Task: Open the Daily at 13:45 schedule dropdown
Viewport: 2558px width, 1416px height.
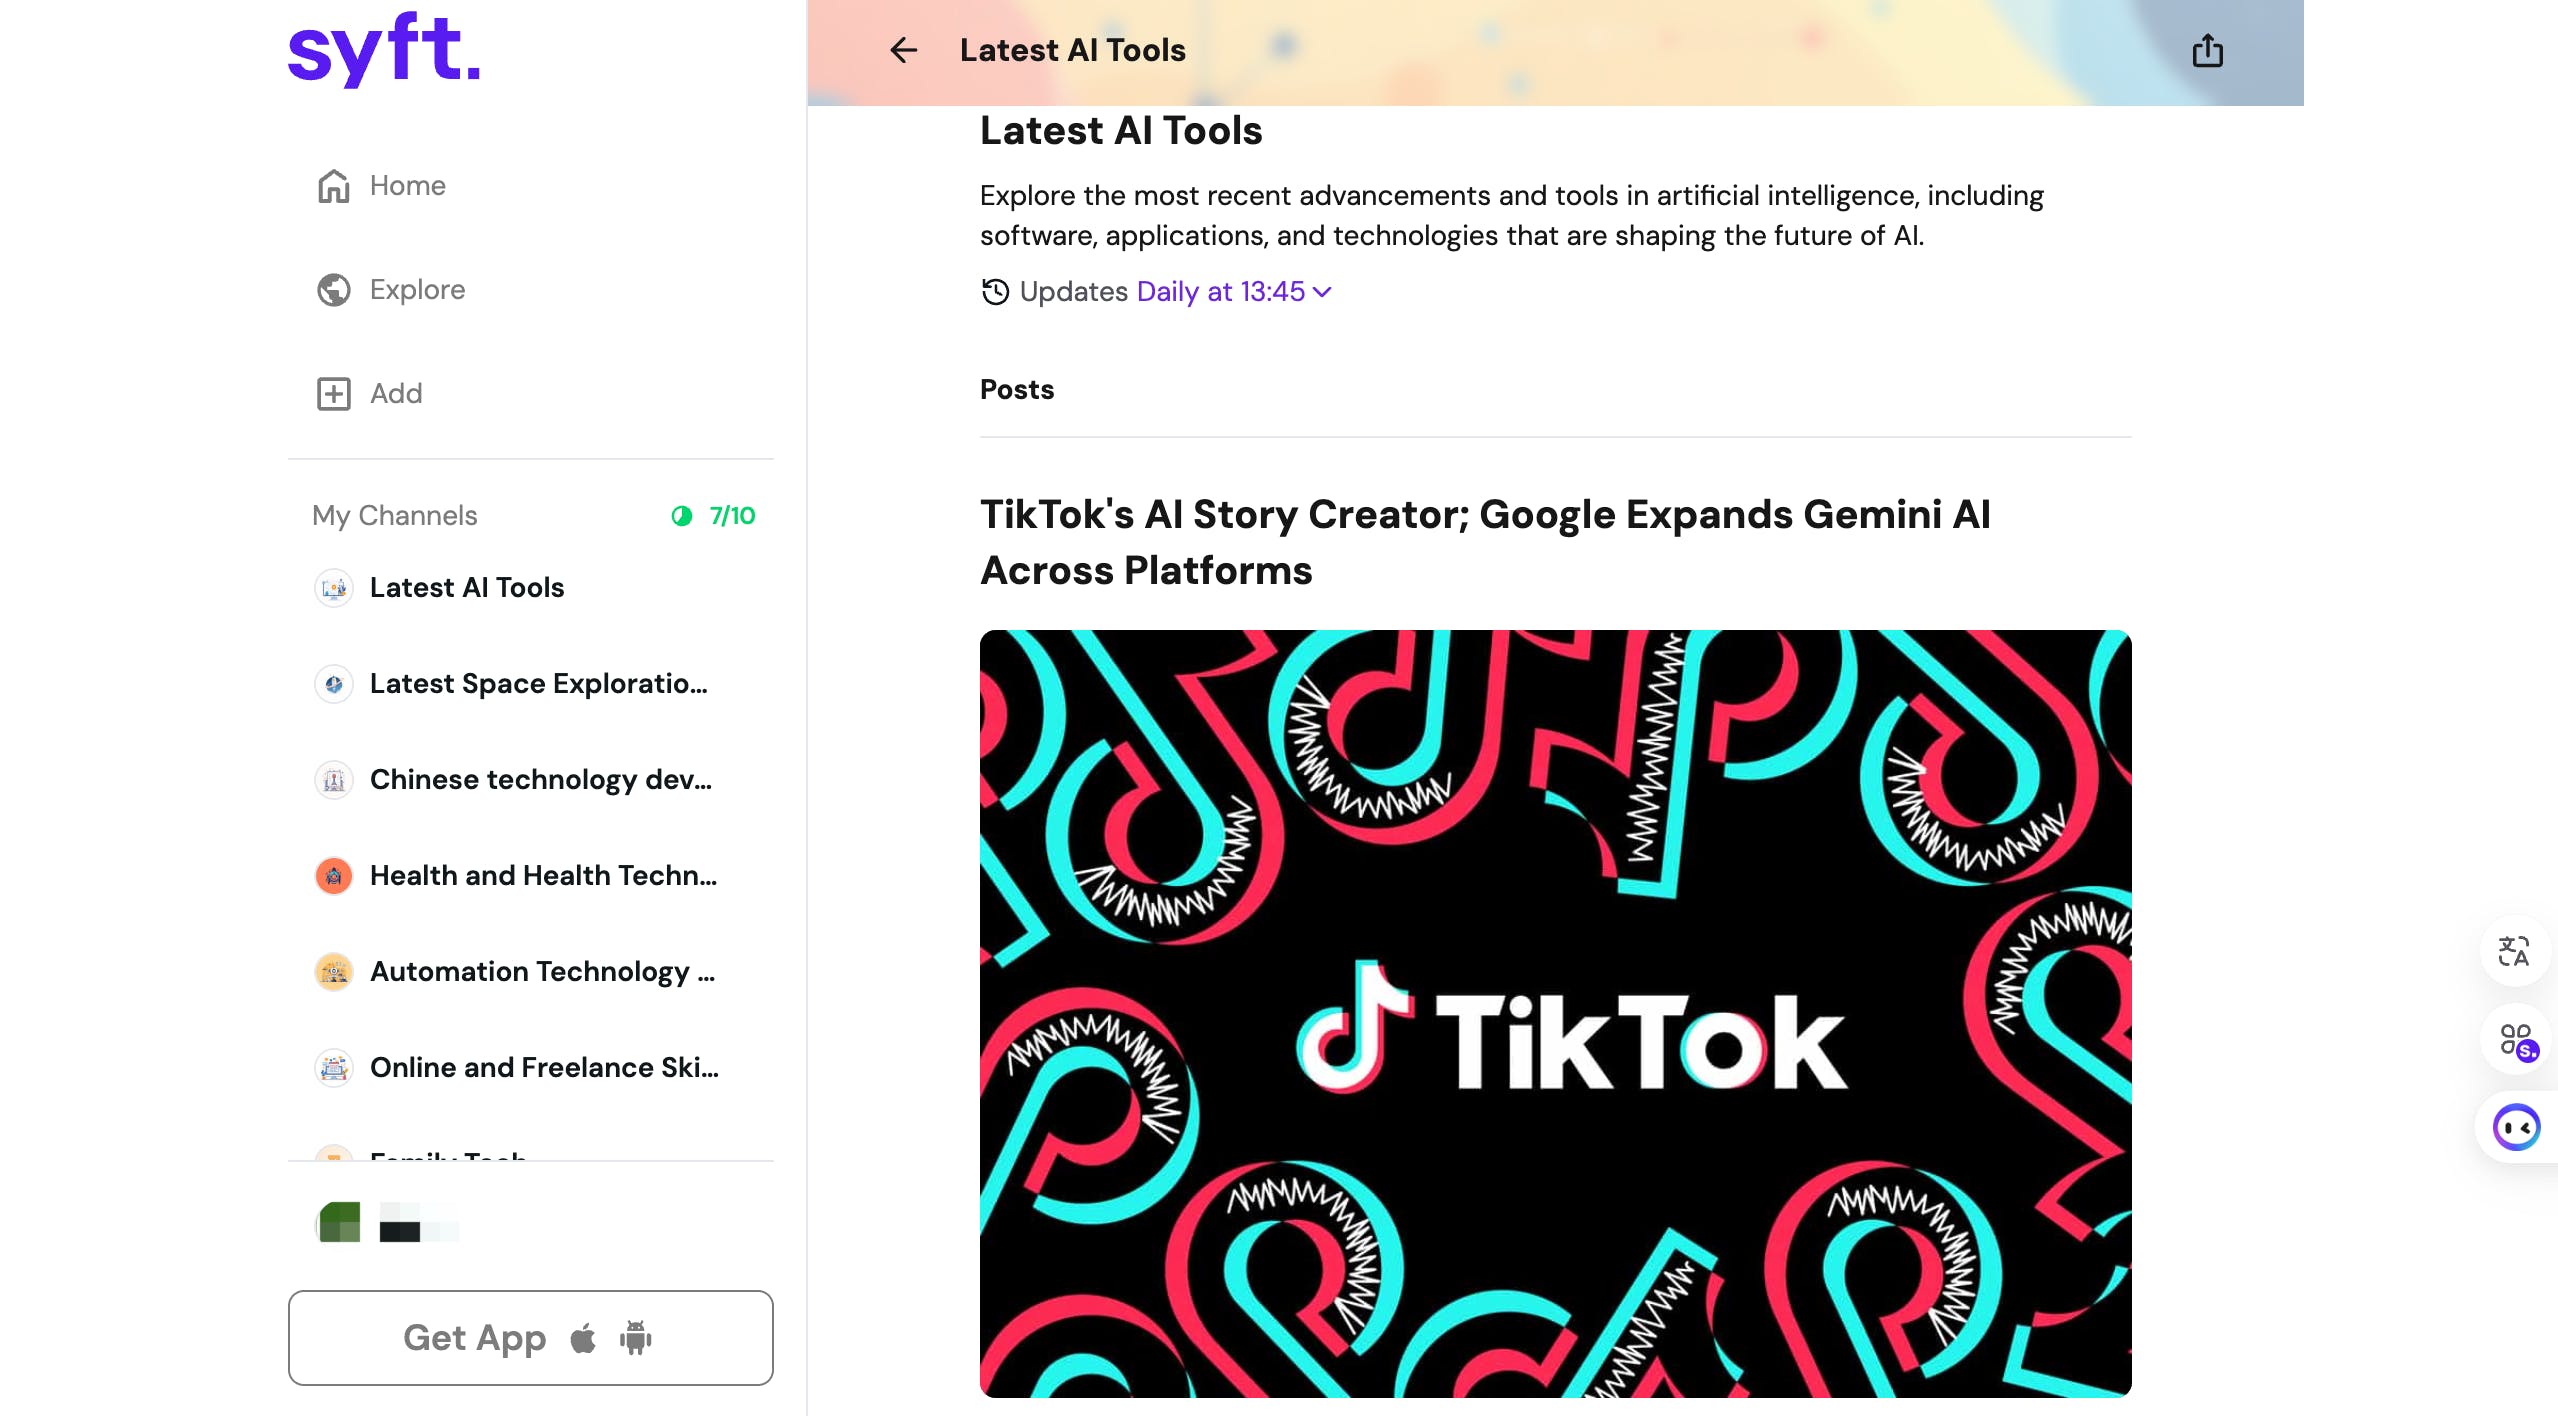Action: (1233, 292)
